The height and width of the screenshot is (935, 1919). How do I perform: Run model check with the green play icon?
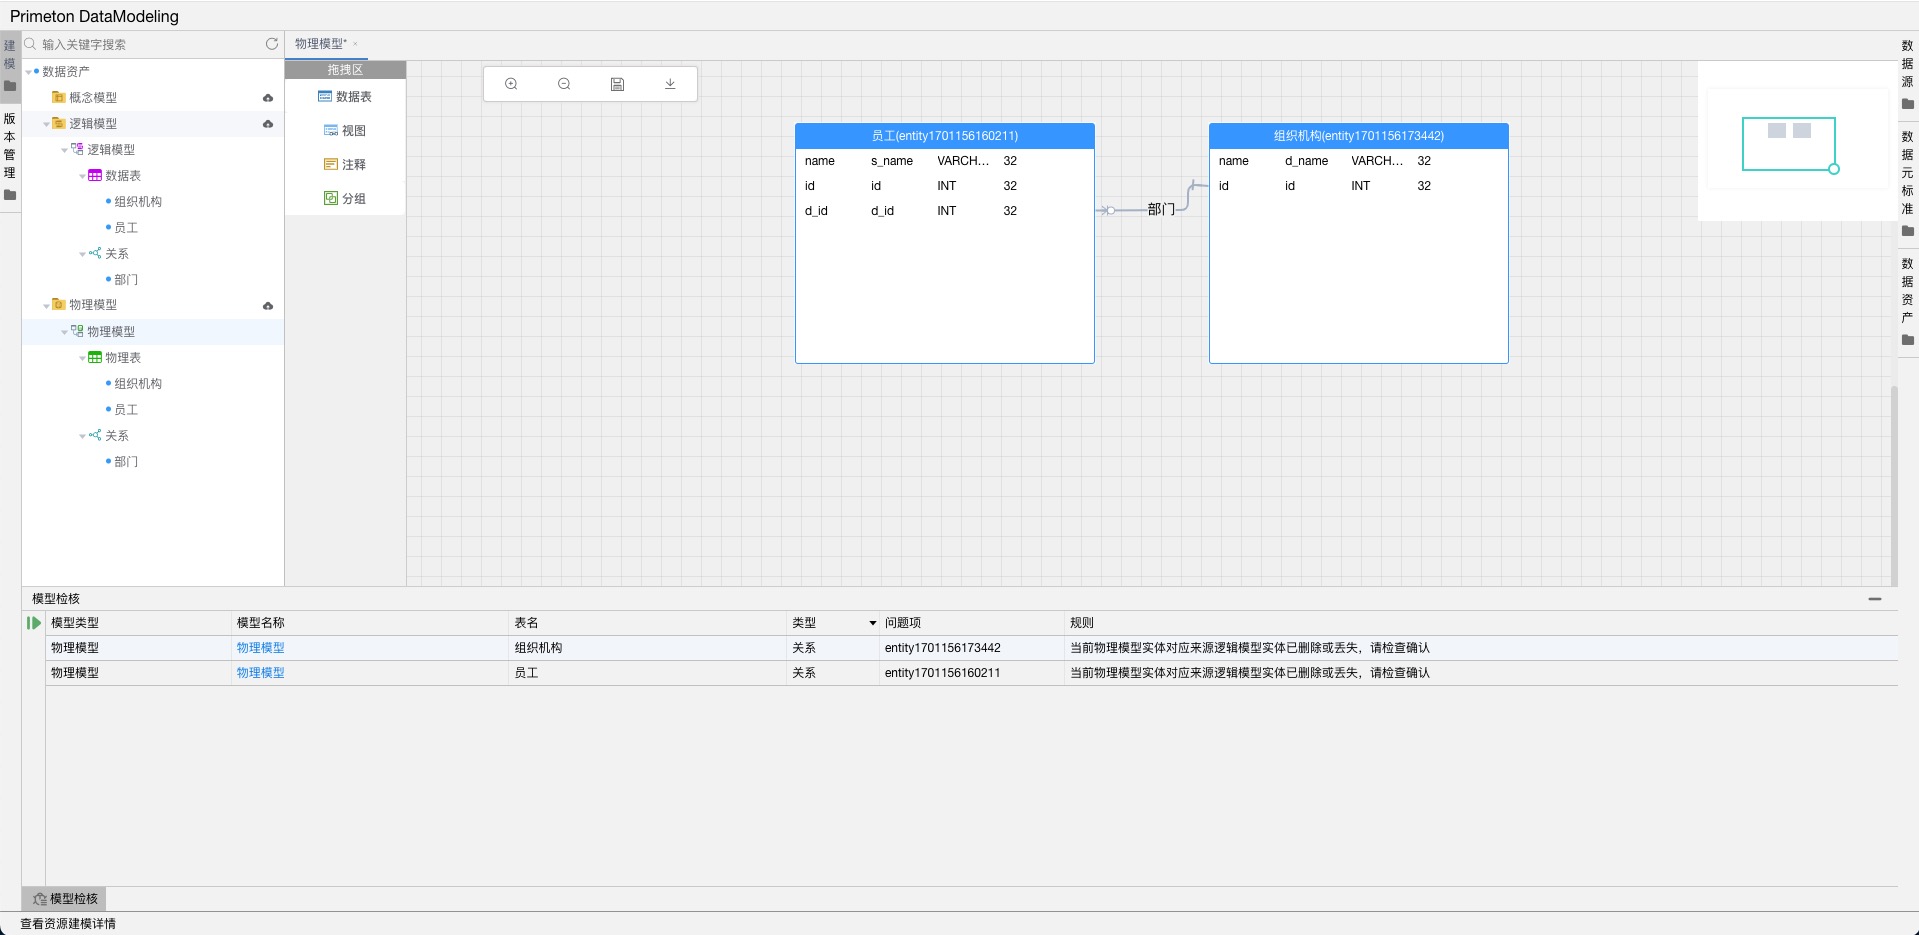point(34,623)
